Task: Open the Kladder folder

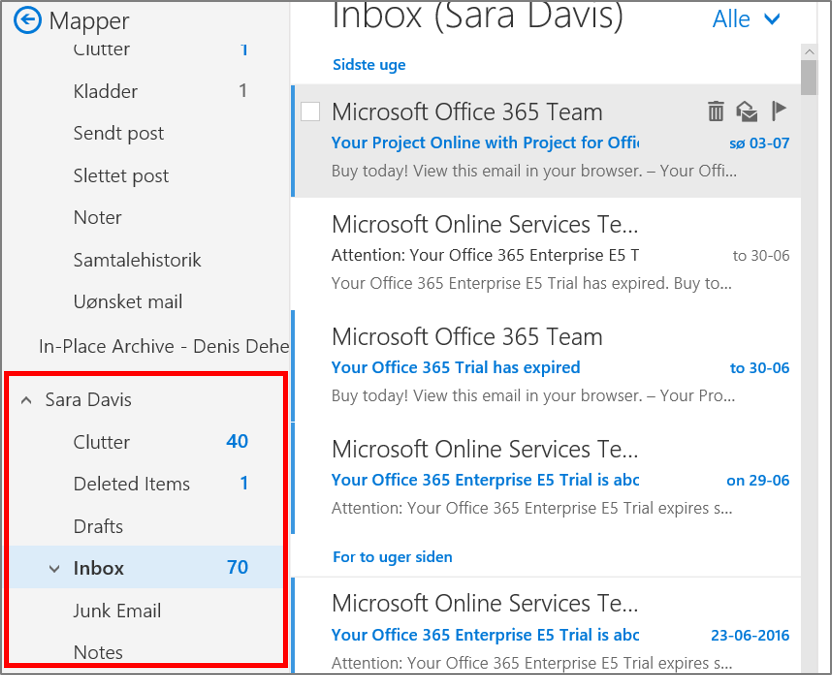Action: pyautogui.click(x=105, y=91)
